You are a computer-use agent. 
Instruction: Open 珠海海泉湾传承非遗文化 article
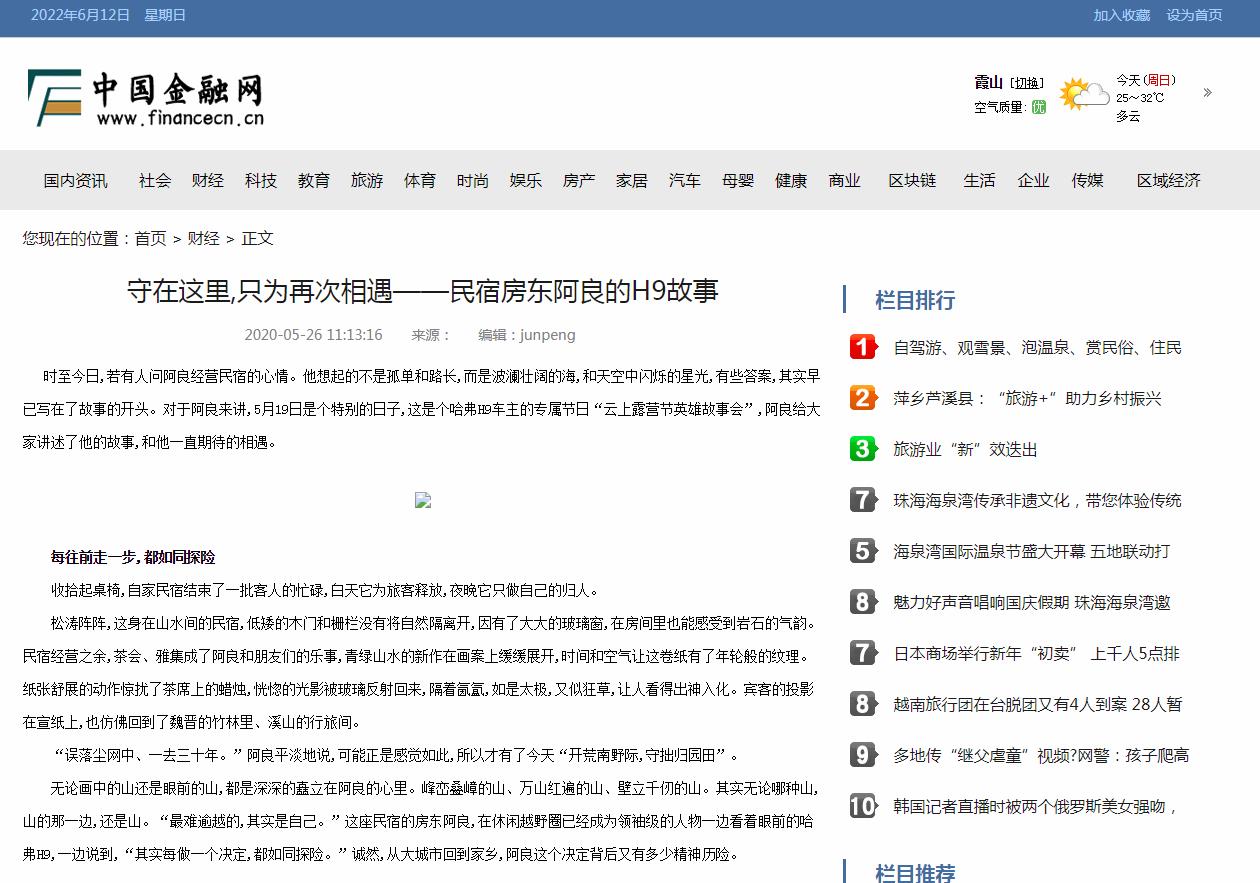pyautogui.click(x=1038, y=500)
